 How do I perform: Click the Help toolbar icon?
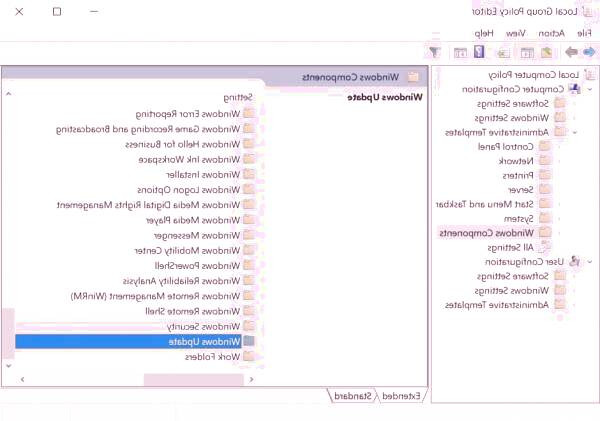(x=480, y=52)
